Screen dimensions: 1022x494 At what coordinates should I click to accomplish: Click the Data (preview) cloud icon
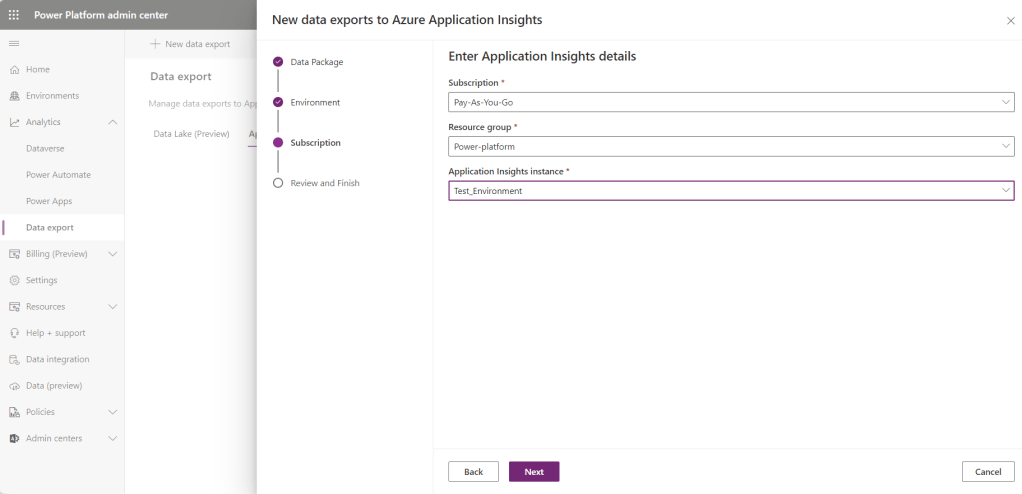14,386
